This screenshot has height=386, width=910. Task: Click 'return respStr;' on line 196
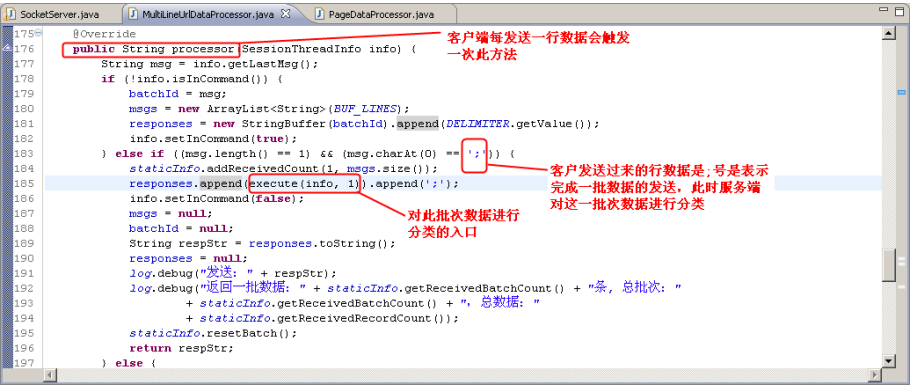click(181, 348)
